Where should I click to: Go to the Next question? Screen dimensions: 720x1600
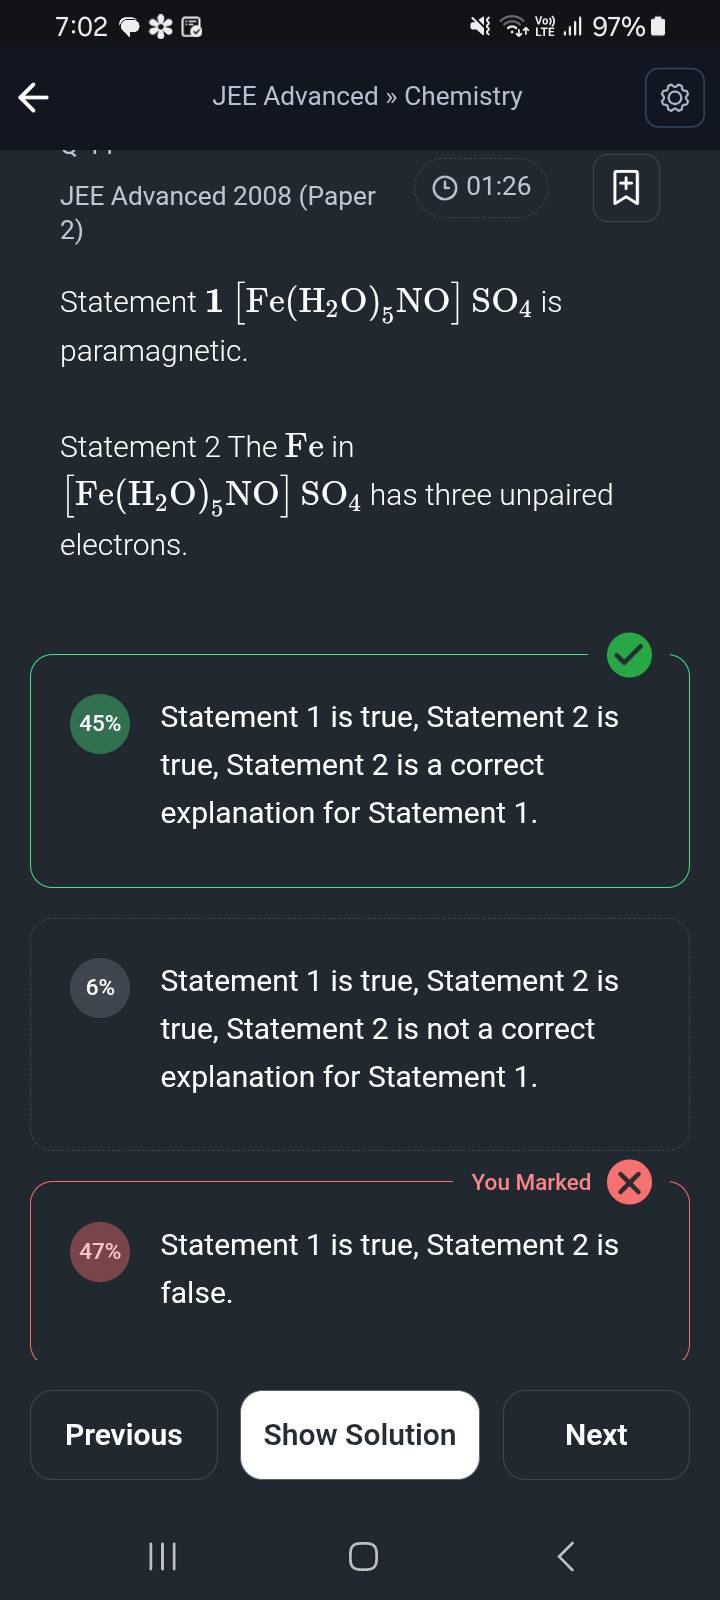(x=596, y=1435)
